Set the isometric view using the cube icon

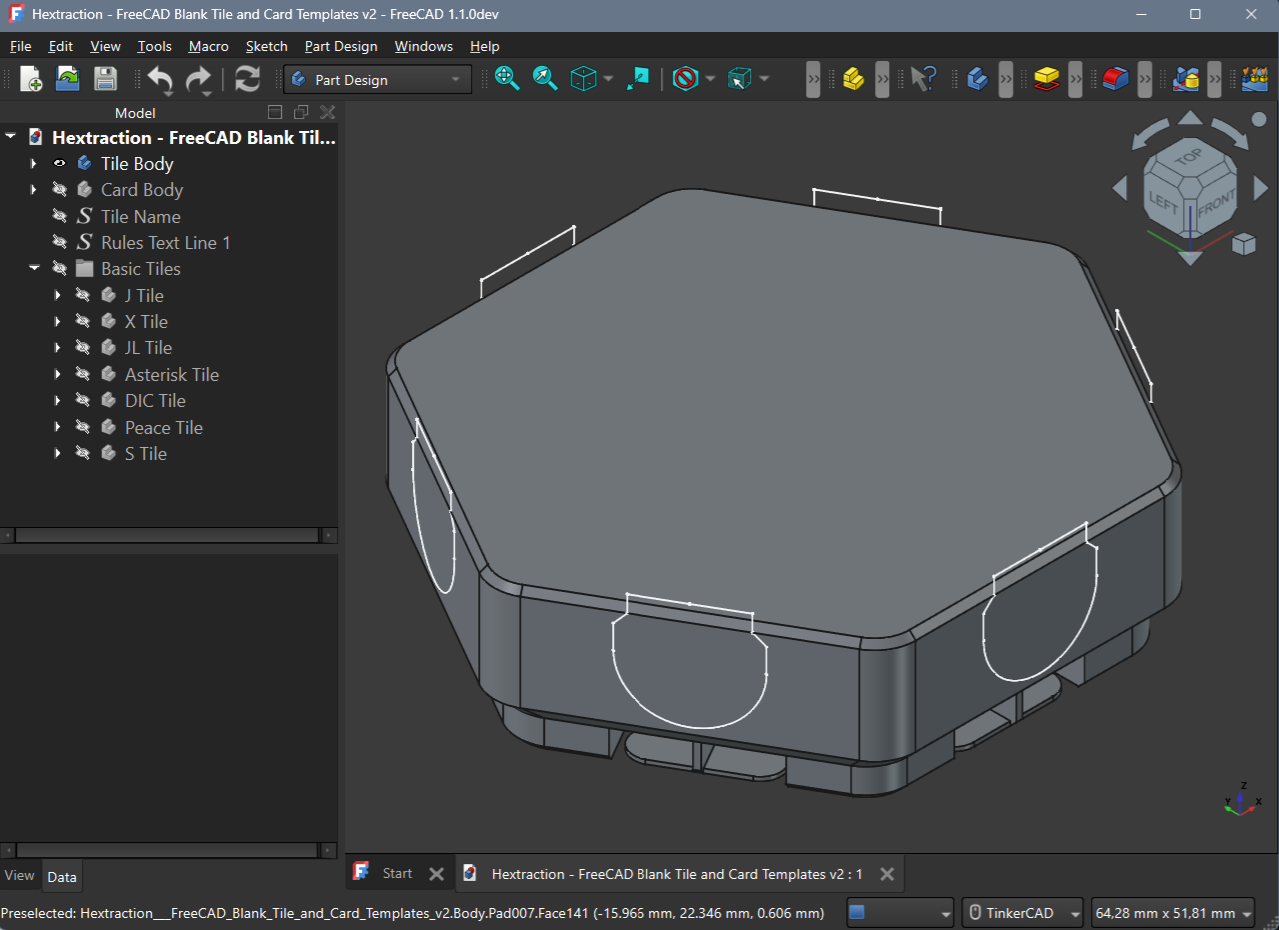[x=583, y=79]
